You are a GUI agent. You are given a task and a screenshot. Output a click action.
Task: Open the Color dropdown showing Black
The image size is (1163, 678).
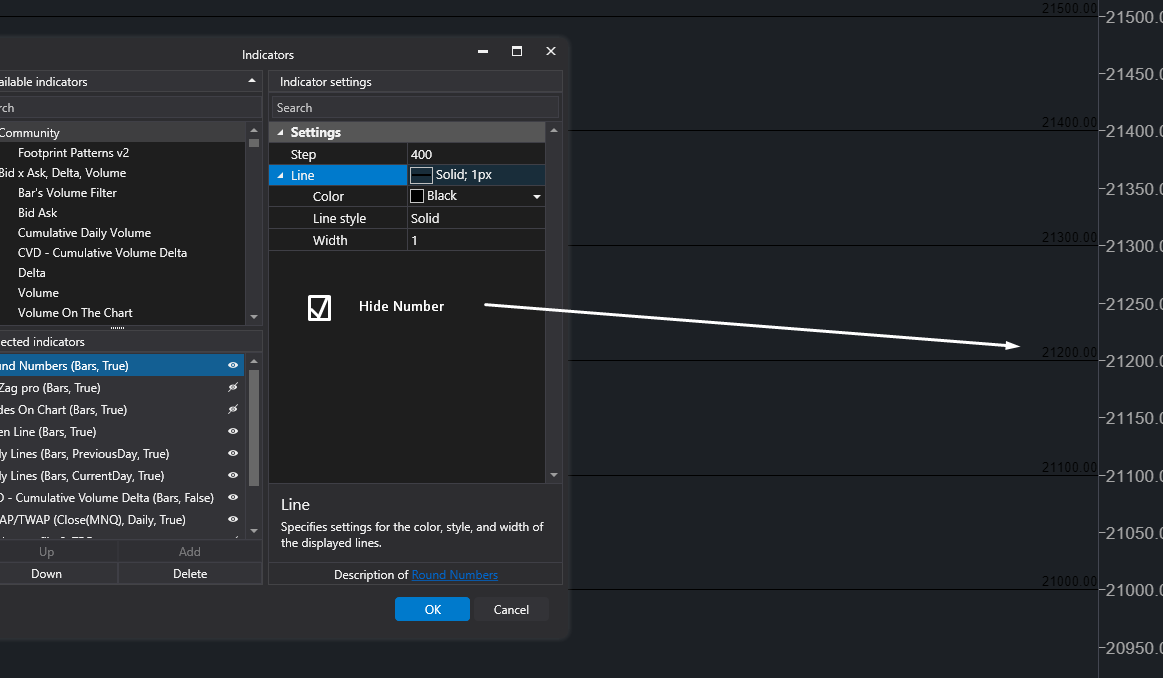[x=536, y=197]
